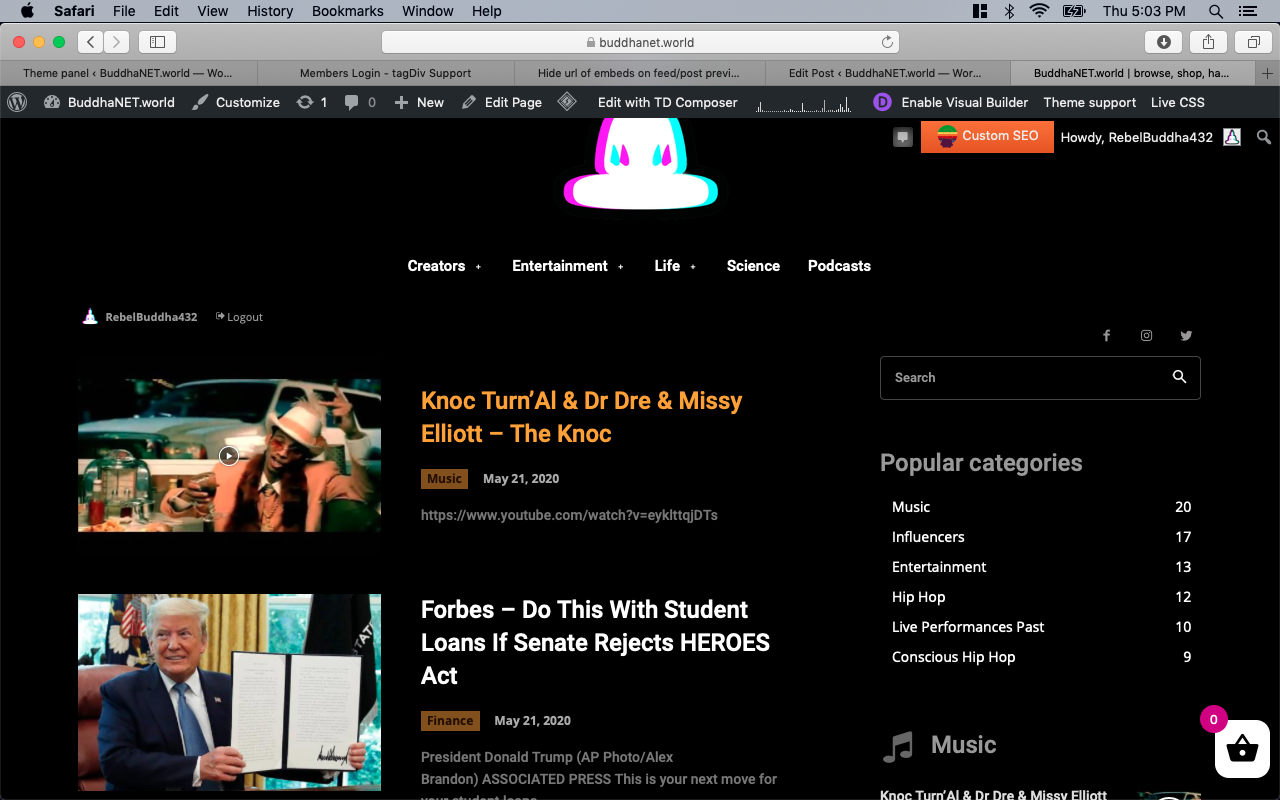Image resolution: width=1280 pixels, height=800 pixels.
Task: Click Safari's back navigation arrow
Action: point(91,41)
